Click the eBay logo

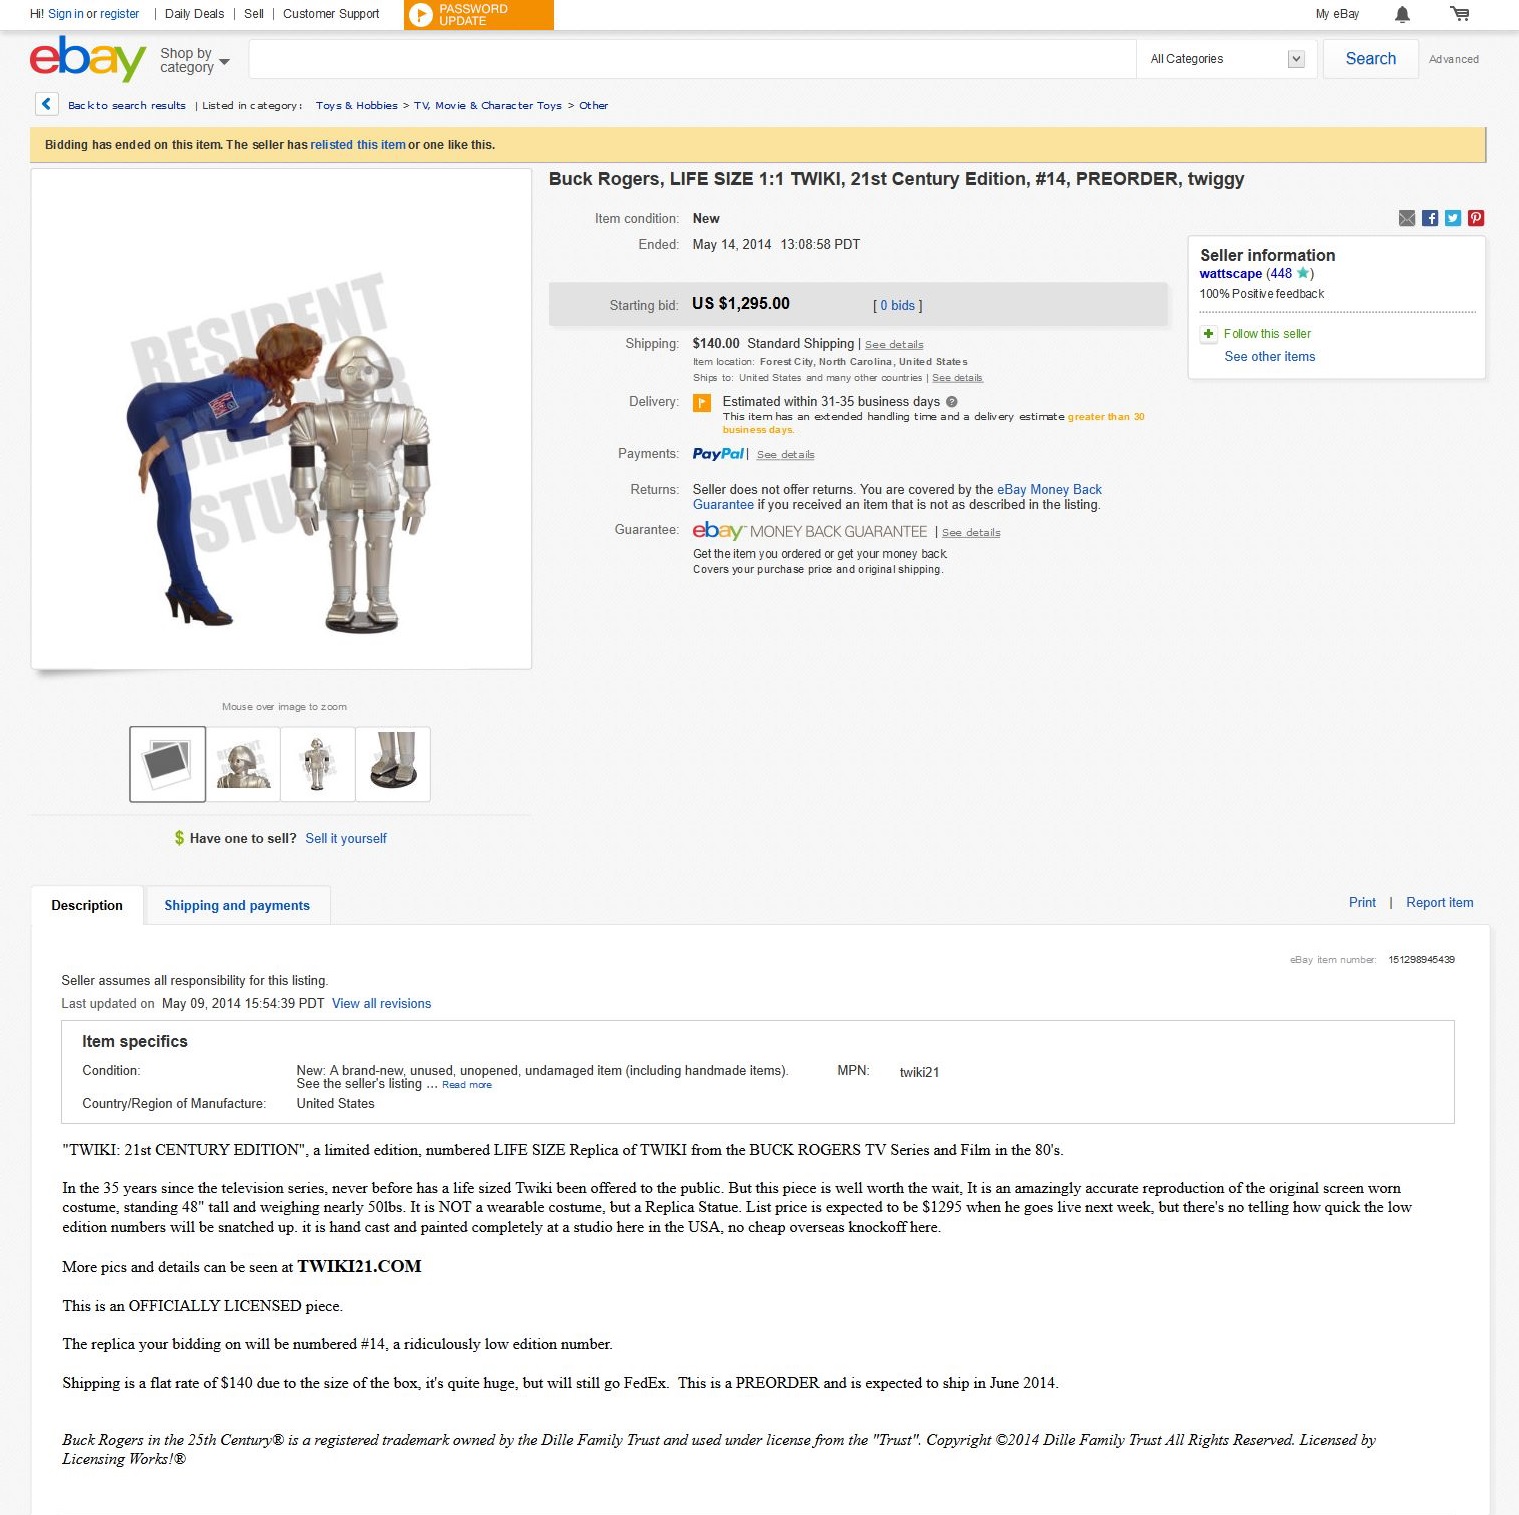(88, 59)
